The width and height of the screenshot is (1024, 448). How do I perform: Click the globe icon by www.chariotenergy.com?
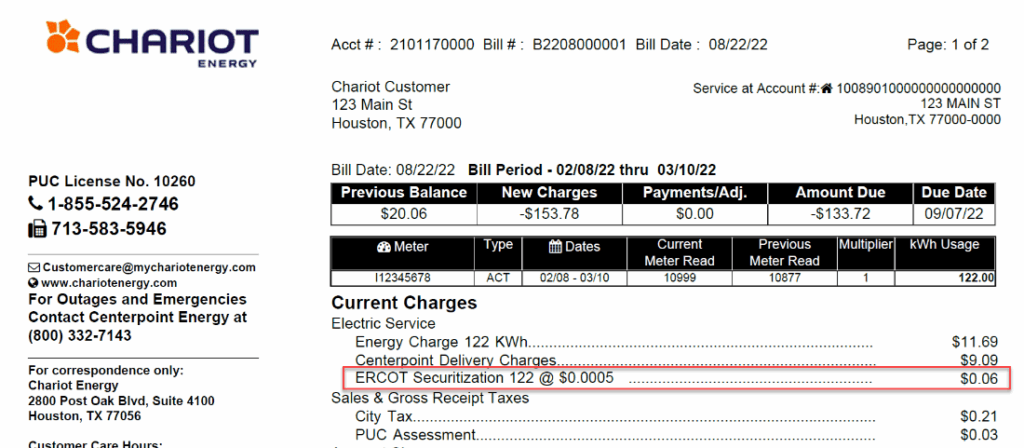tap(33, 283)
